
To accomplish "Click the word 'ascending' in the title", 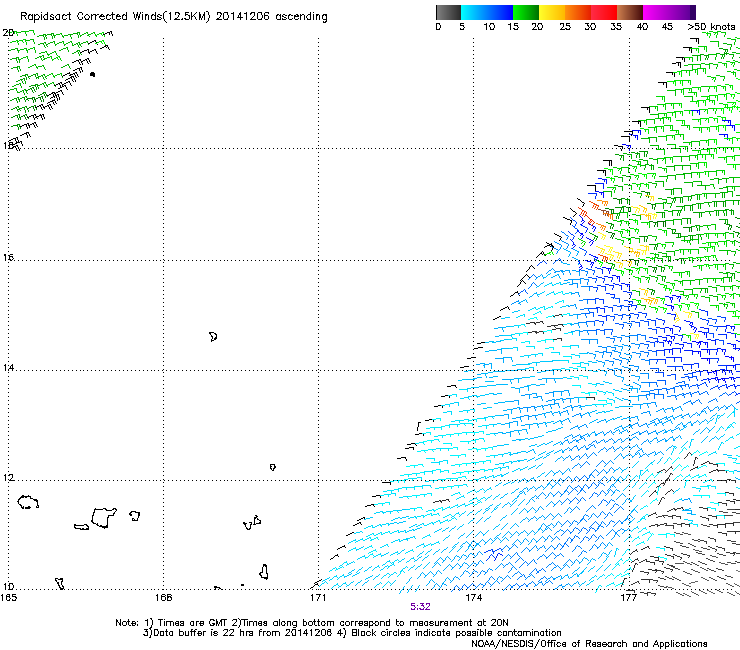I will click(x=301, y=17).
